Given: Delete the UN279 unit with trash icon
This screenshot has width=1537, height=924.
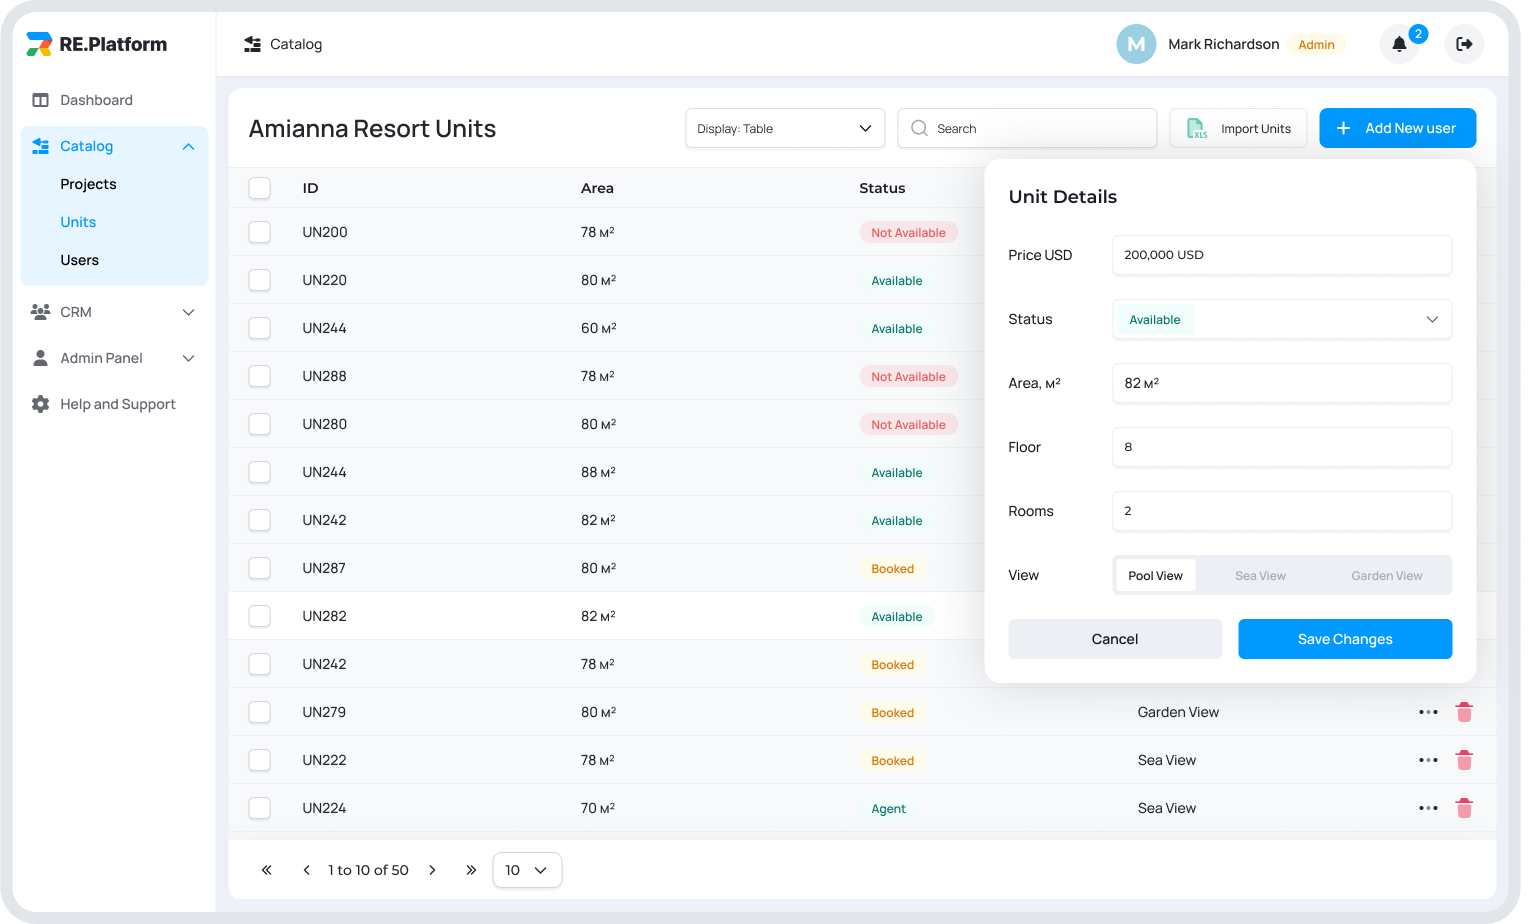Looking at the screenshot, I should point(1464,712).
